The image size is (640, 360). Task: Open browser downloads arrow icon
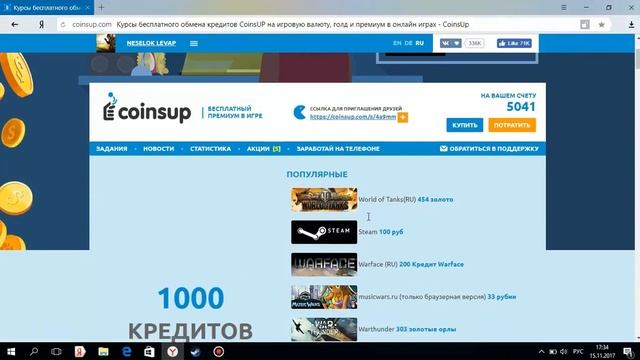pos(631,24)
